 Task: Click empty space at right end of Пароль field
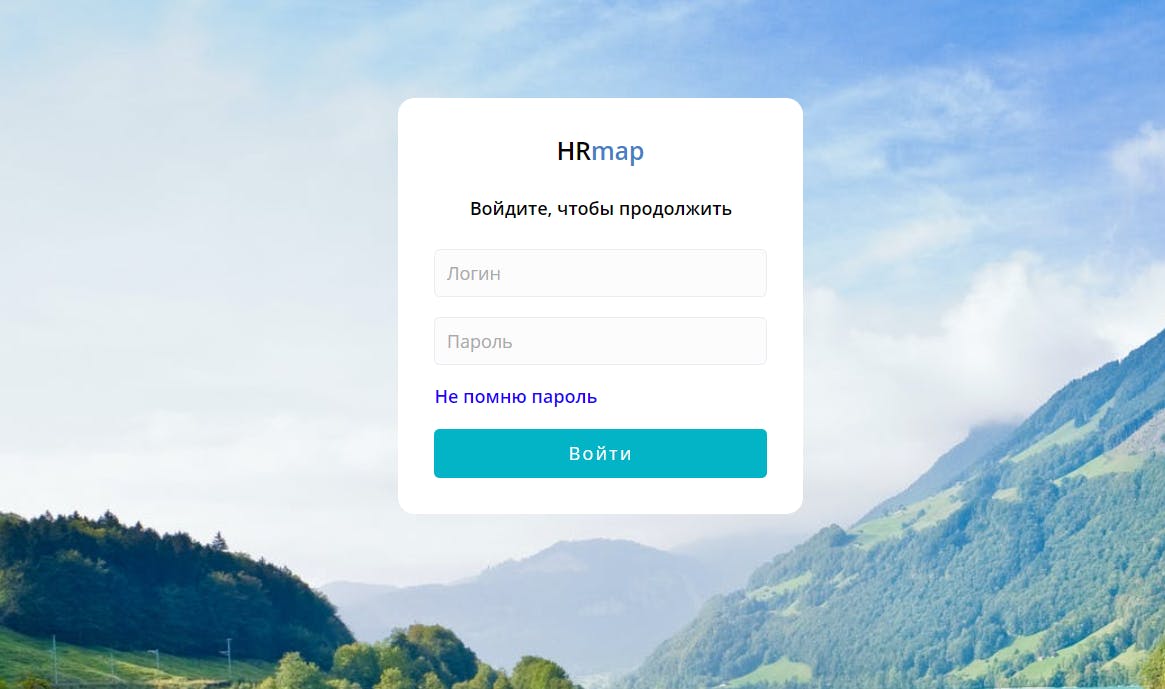click(728, 341)
